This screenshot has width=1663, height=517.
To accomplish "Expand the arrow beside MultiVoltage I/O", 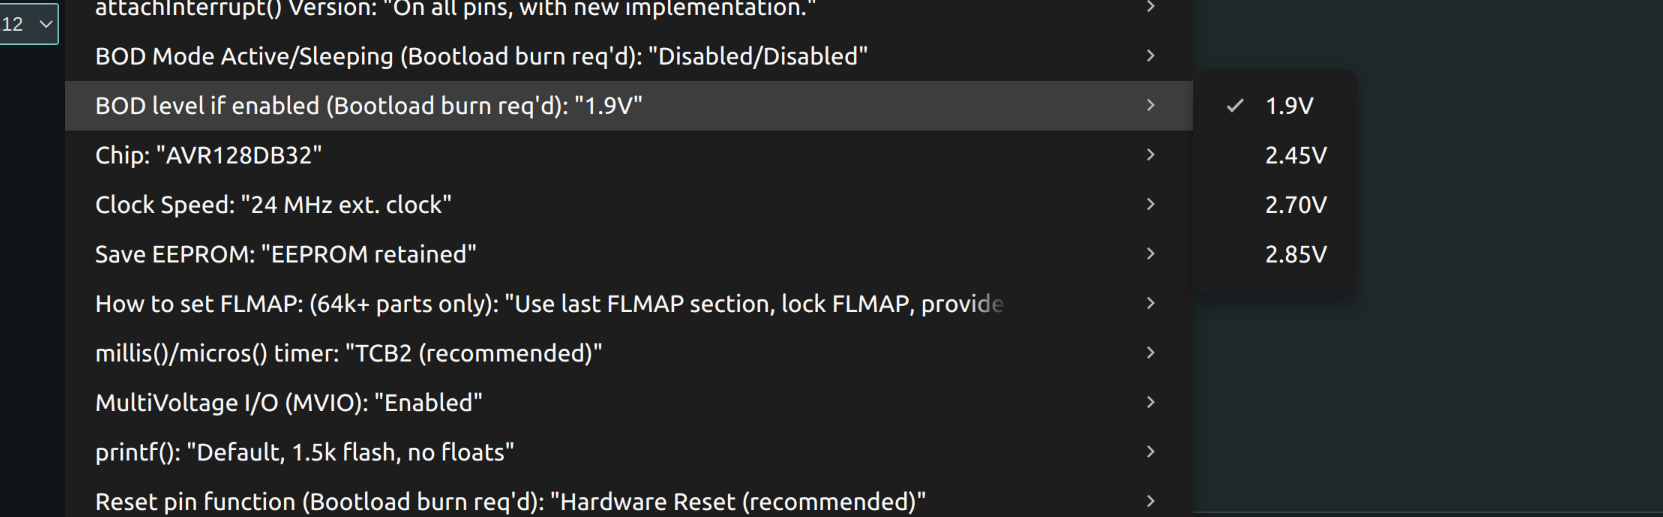I will [1150, 402].
